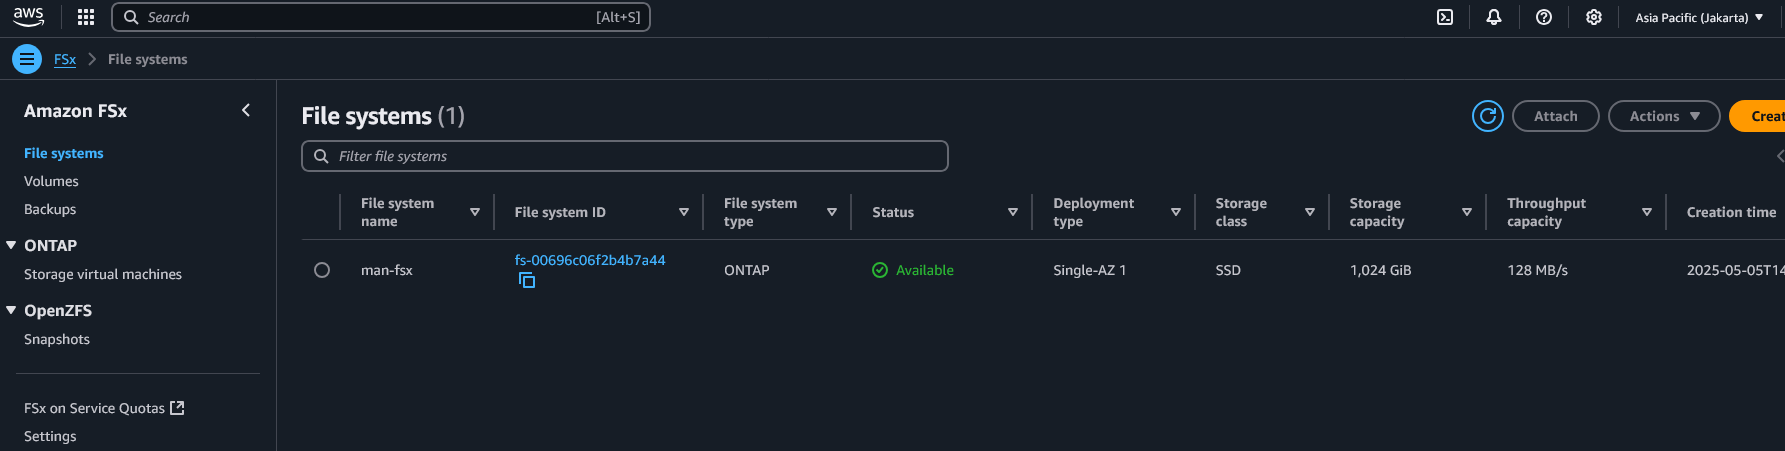Launch CloudShell from the top bar
The height and width of the screenshot is (451, 1785).
pos(1445,17)
